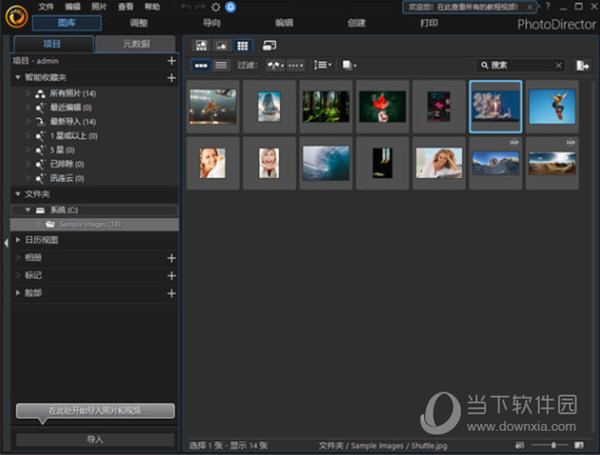Open the sort order dropdown
The height and width of the screenshot is (455, 600).
pyautogui.click(x=322, y=65)
